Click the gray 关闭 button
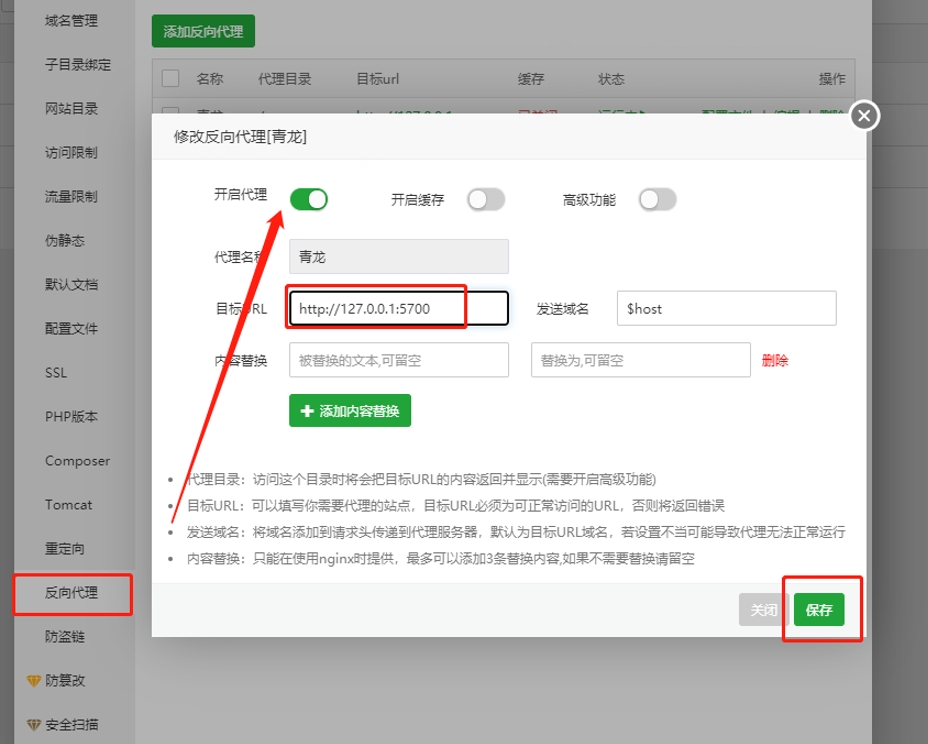928x744 pixels. (764, 610)
